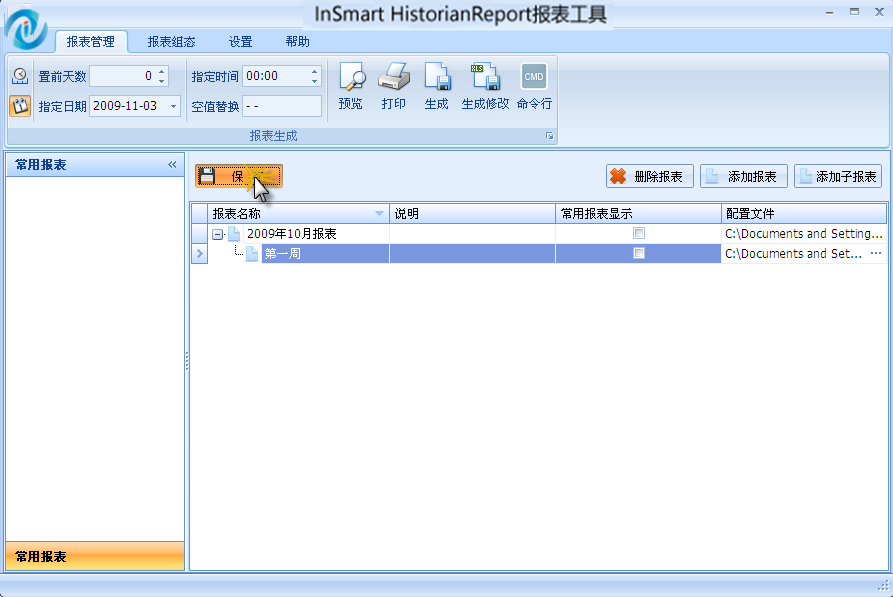The image size is (893, 597).
Task: Click the 报表生成 group dialog launcher
Action: pos(550,136)
